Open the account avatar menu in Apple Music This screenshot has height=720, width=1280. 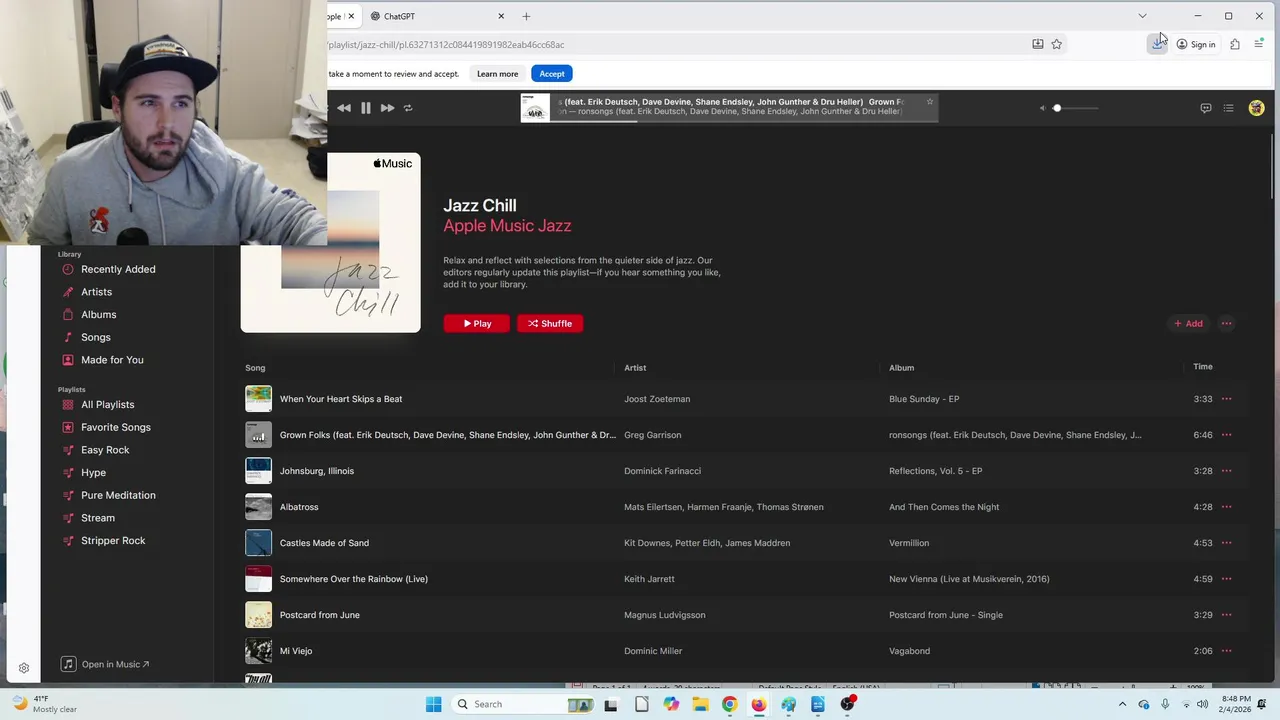[1257, 108]
